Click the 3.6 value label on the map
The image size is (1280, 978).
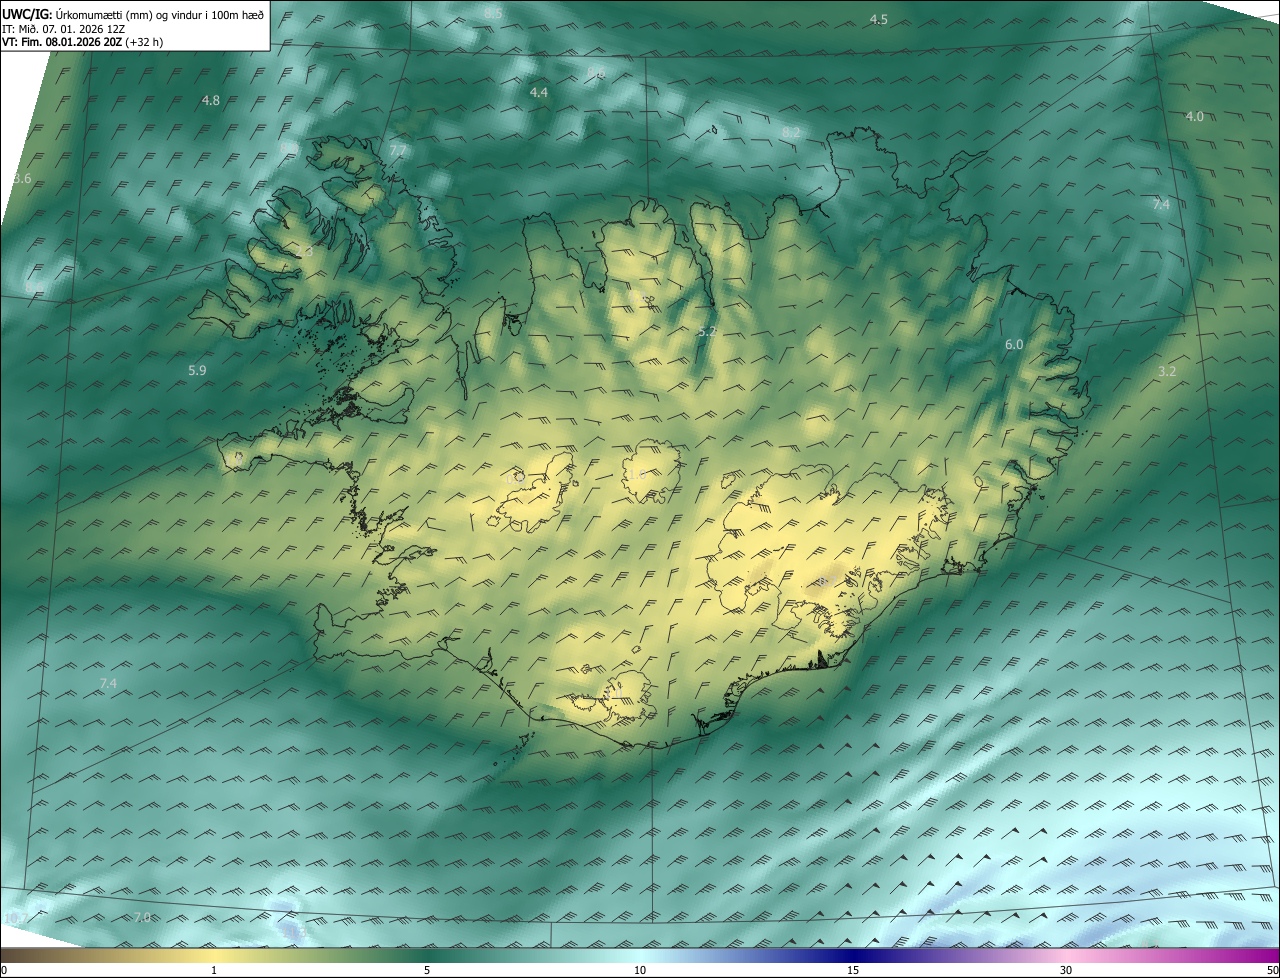point(22,178)
